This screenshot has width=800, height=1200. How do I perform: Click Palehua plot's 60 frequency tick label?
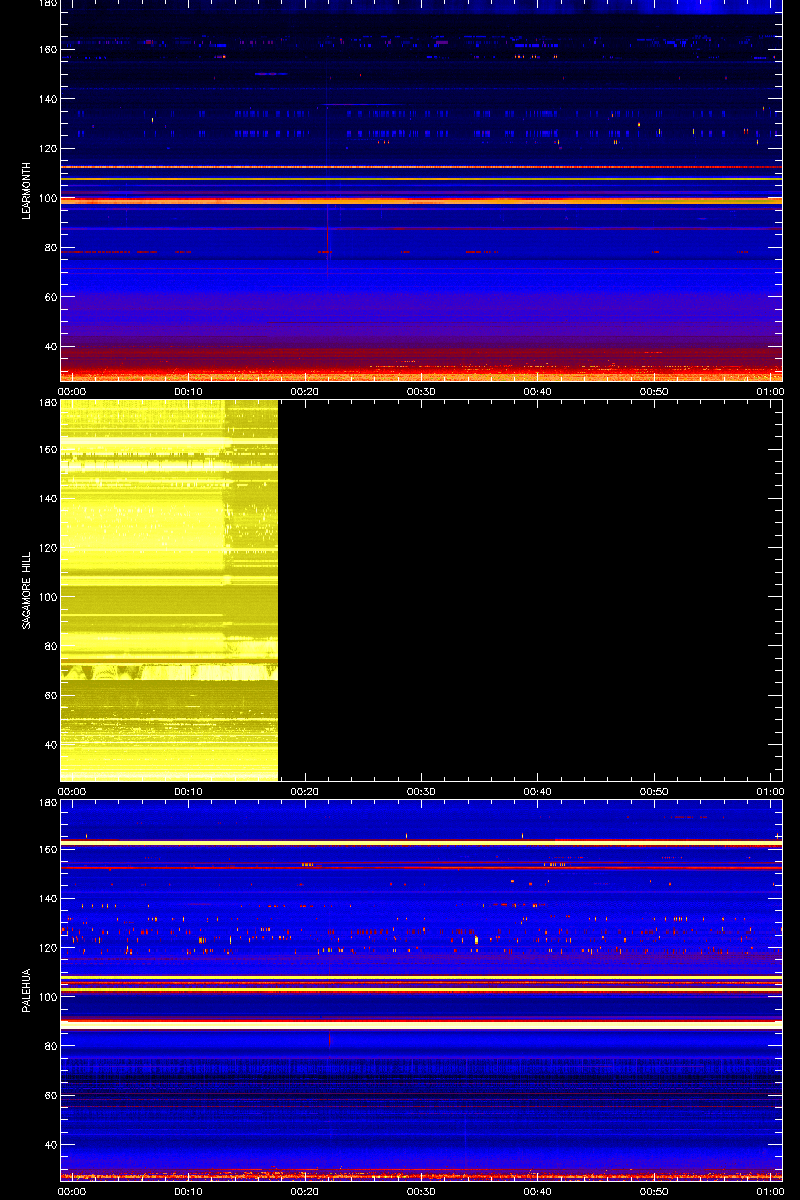click(x=49, y=1097)
